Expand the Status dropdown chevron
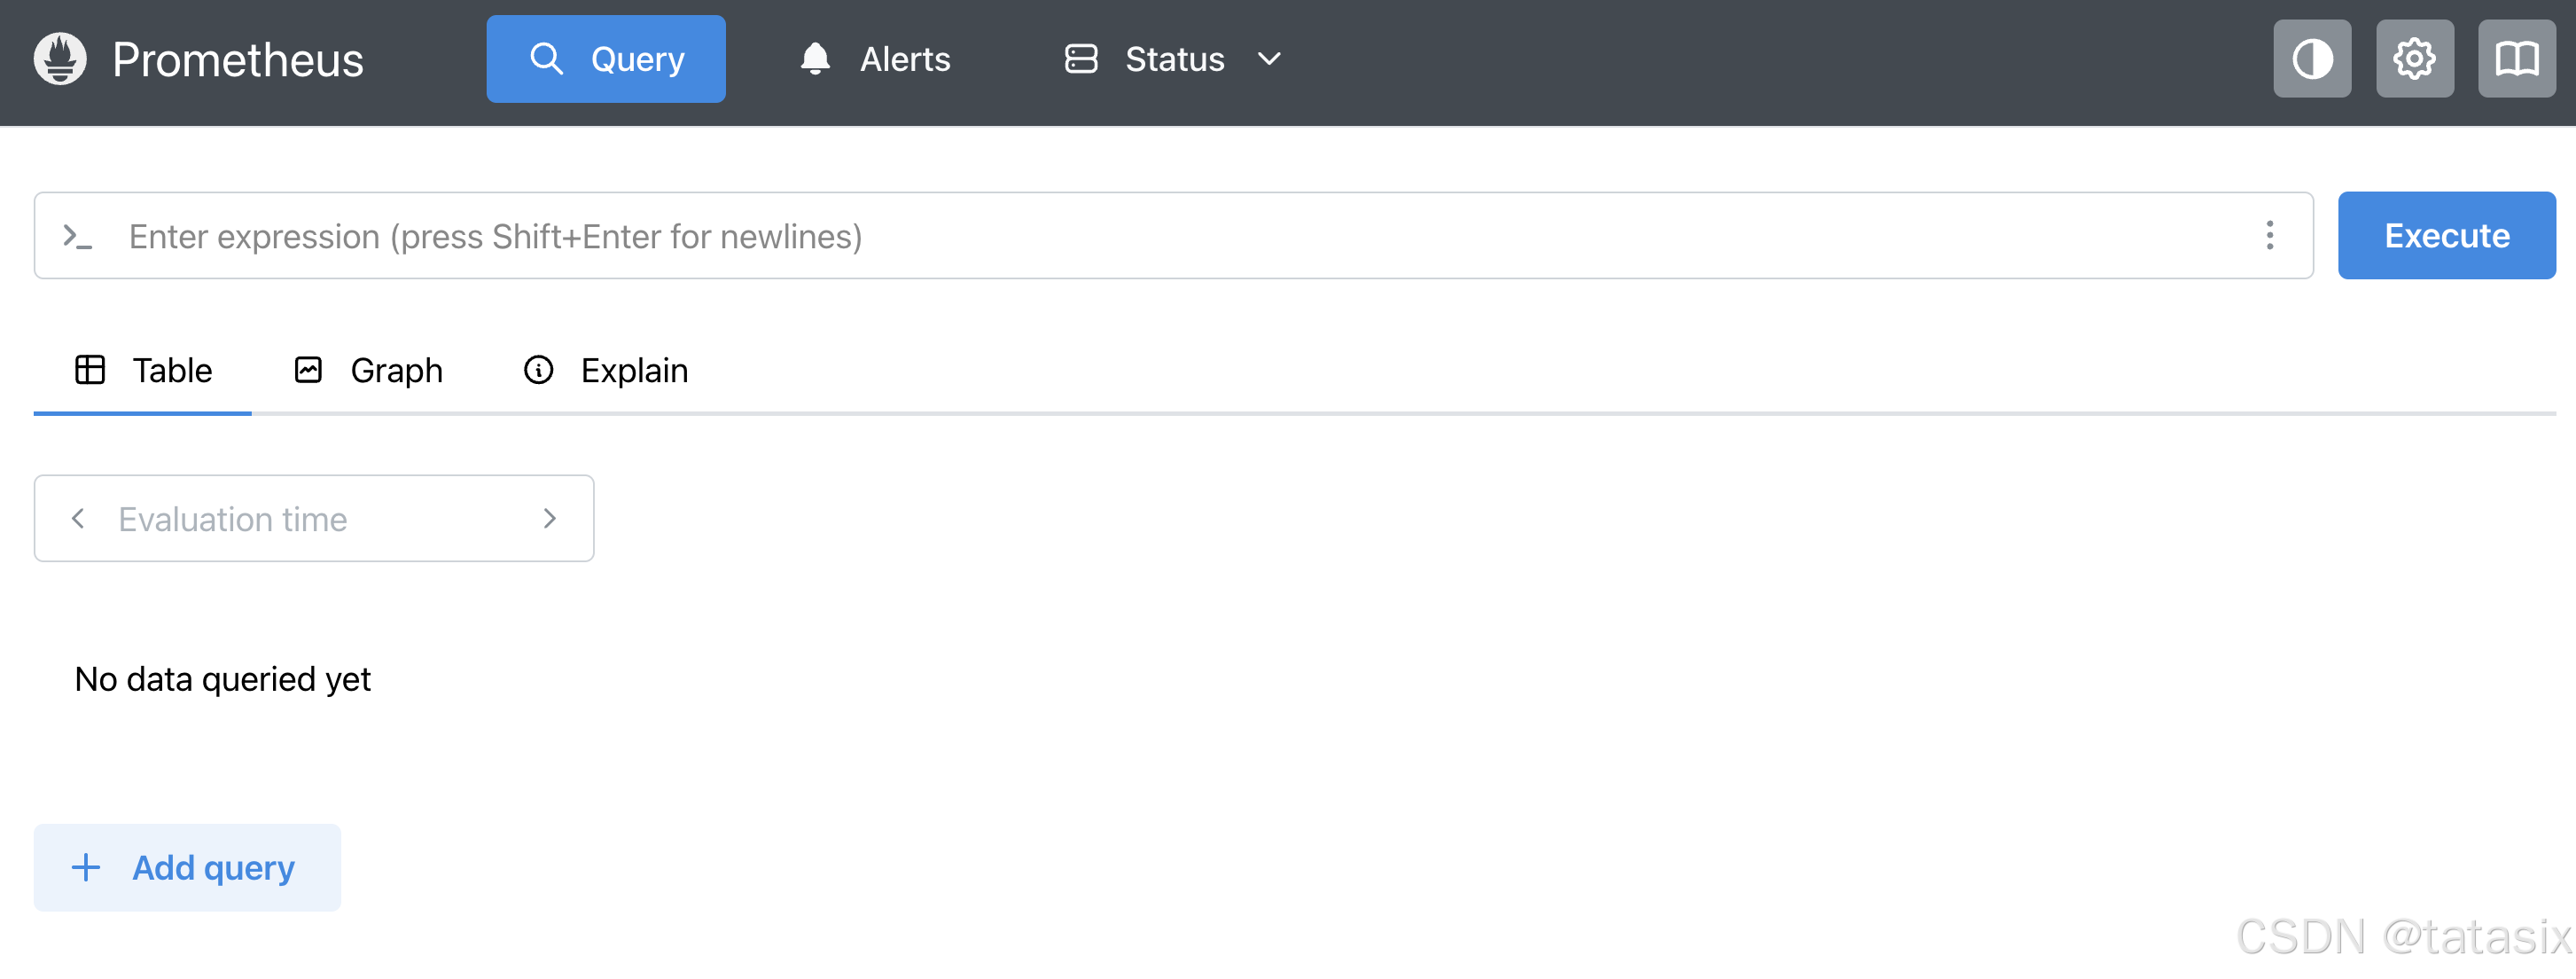2576x979 pixels. pyautogui.click(x=1268, y=59)
